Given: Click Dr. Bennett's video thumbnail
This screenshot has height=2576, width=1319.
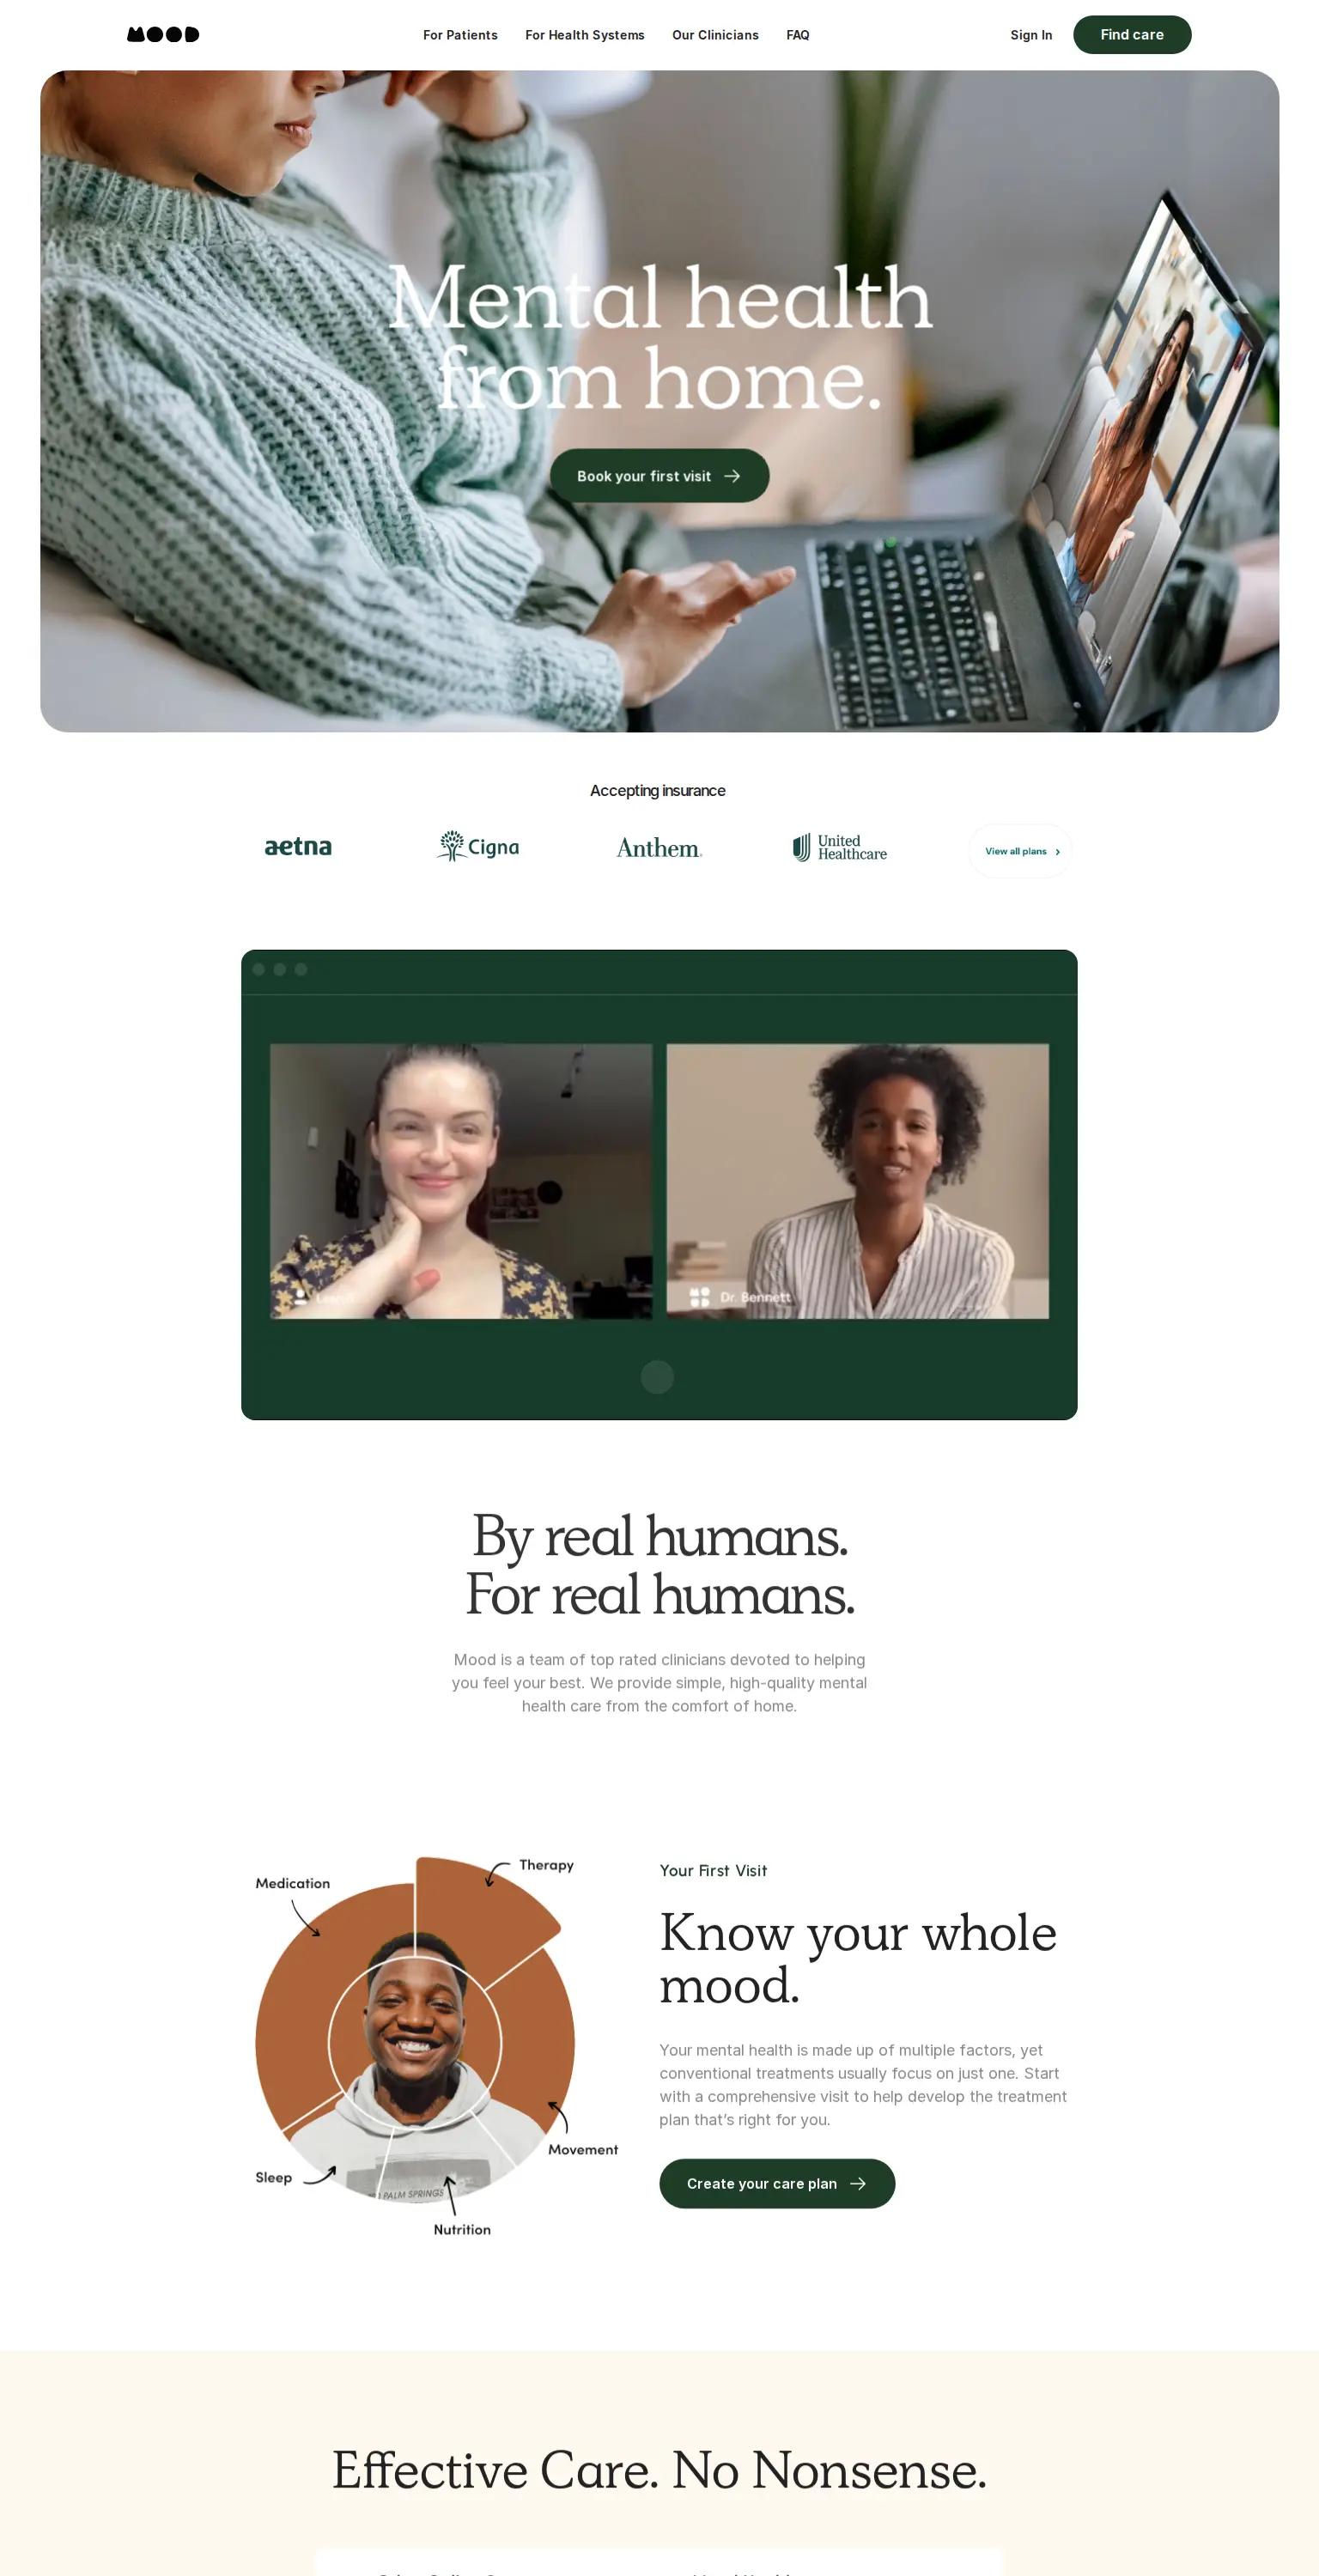Looking at the screenshot, I should click(858, 1181).
